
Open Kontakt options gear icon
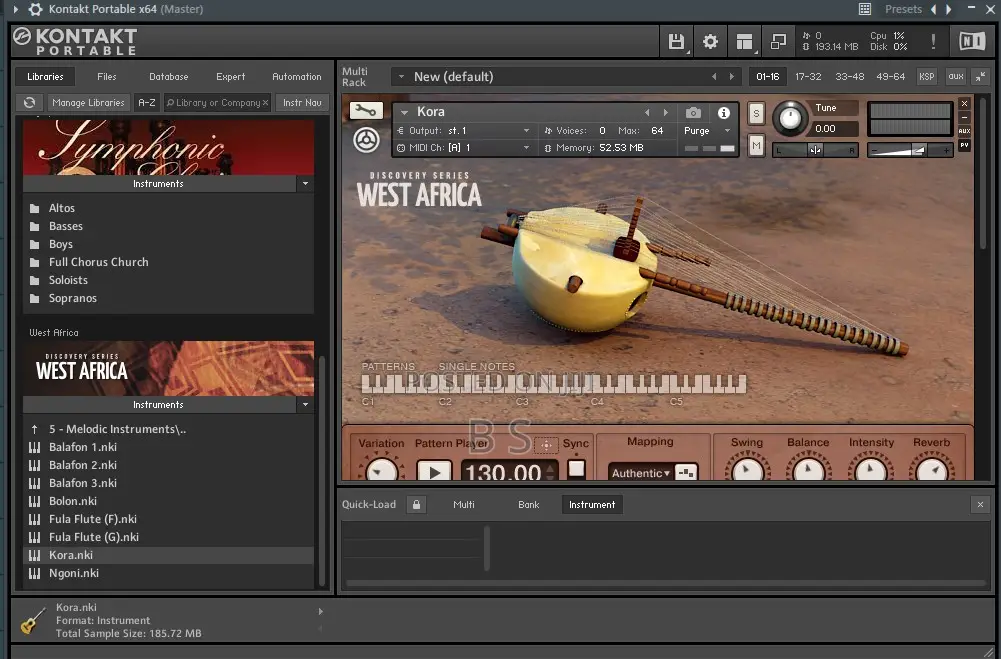710,42
